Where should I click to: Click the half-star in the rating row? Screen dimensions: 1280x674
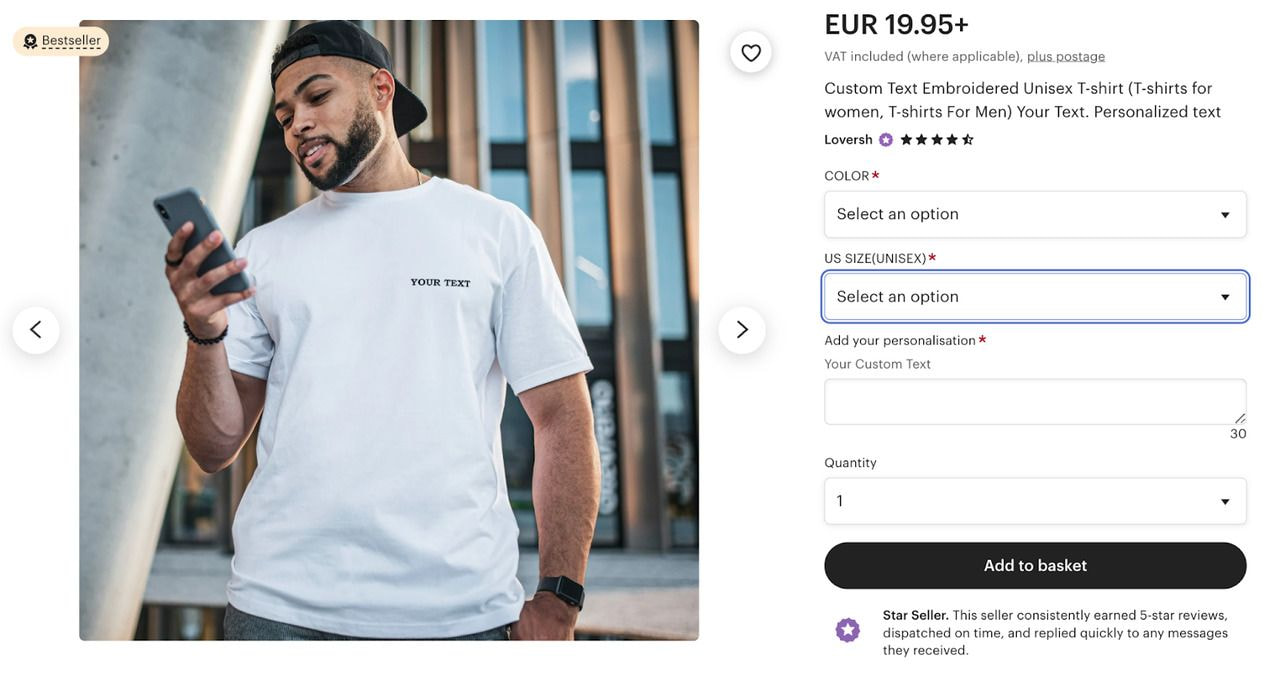pyautogui.click(x=967, y=140)
